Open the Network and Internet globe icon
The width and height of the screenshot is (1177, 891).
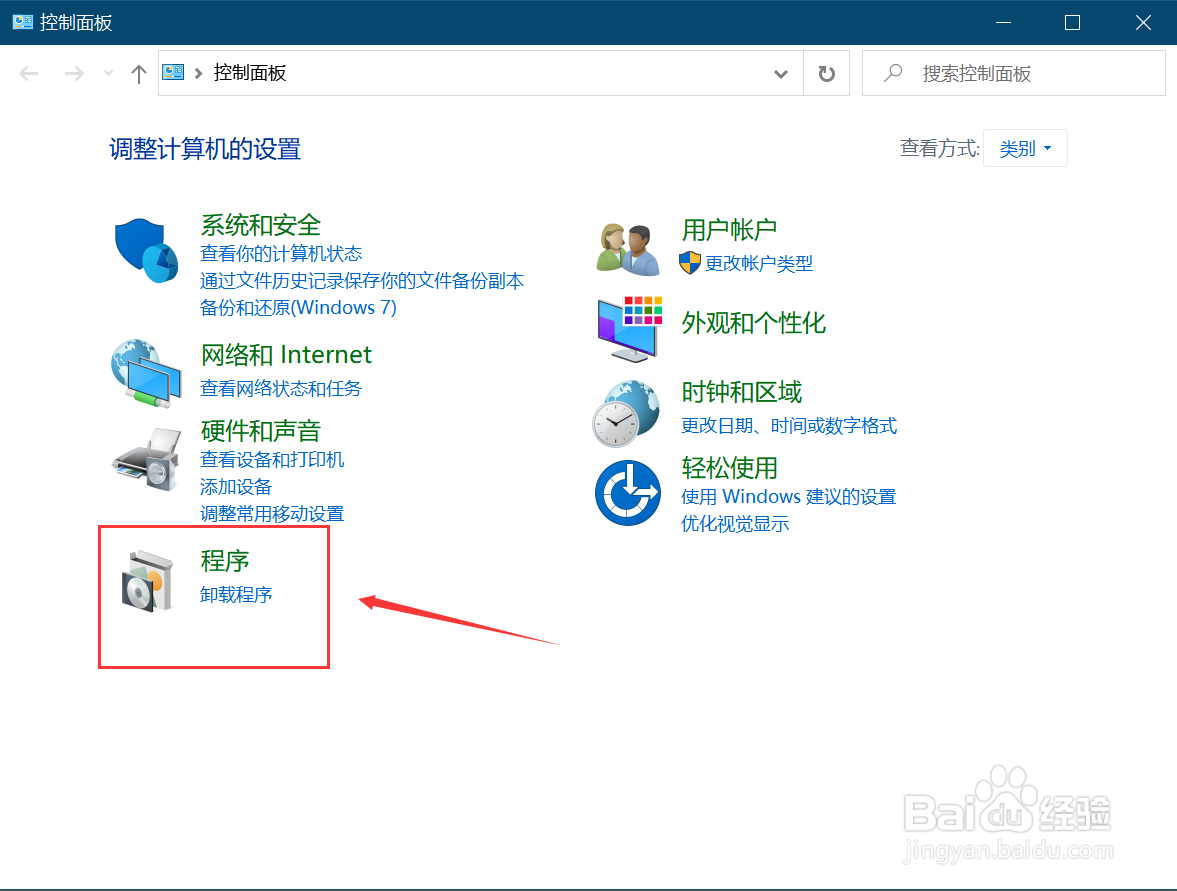[x=146, y=373]
